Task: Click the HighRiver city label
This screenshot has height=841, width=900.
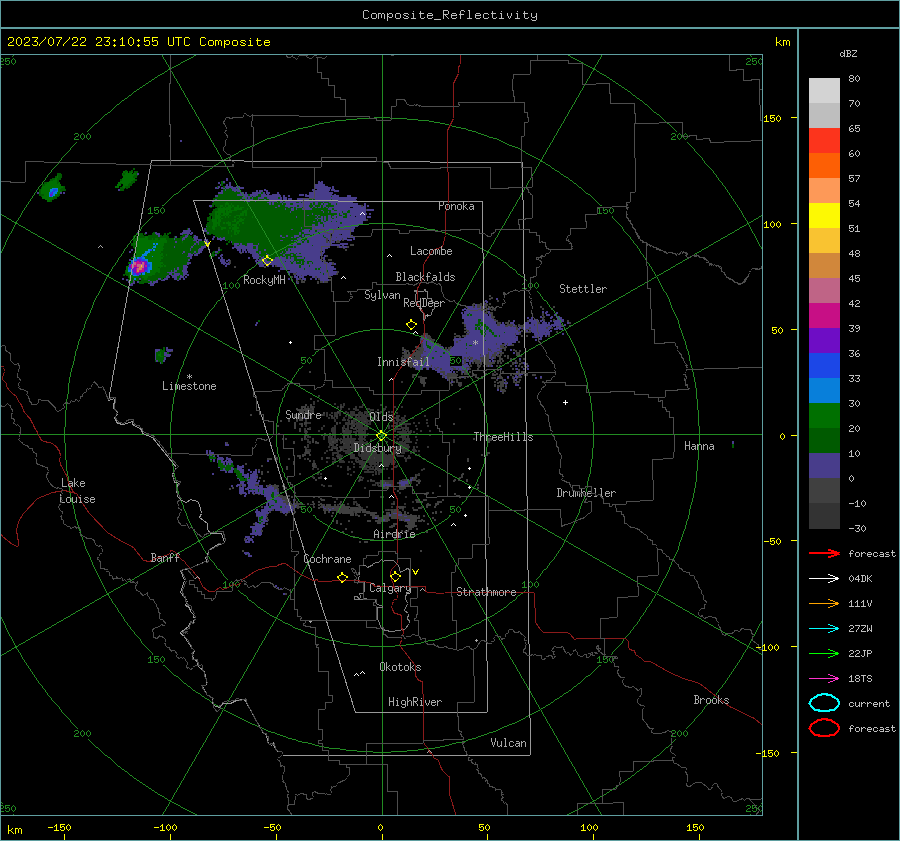Action: [415, 702]
